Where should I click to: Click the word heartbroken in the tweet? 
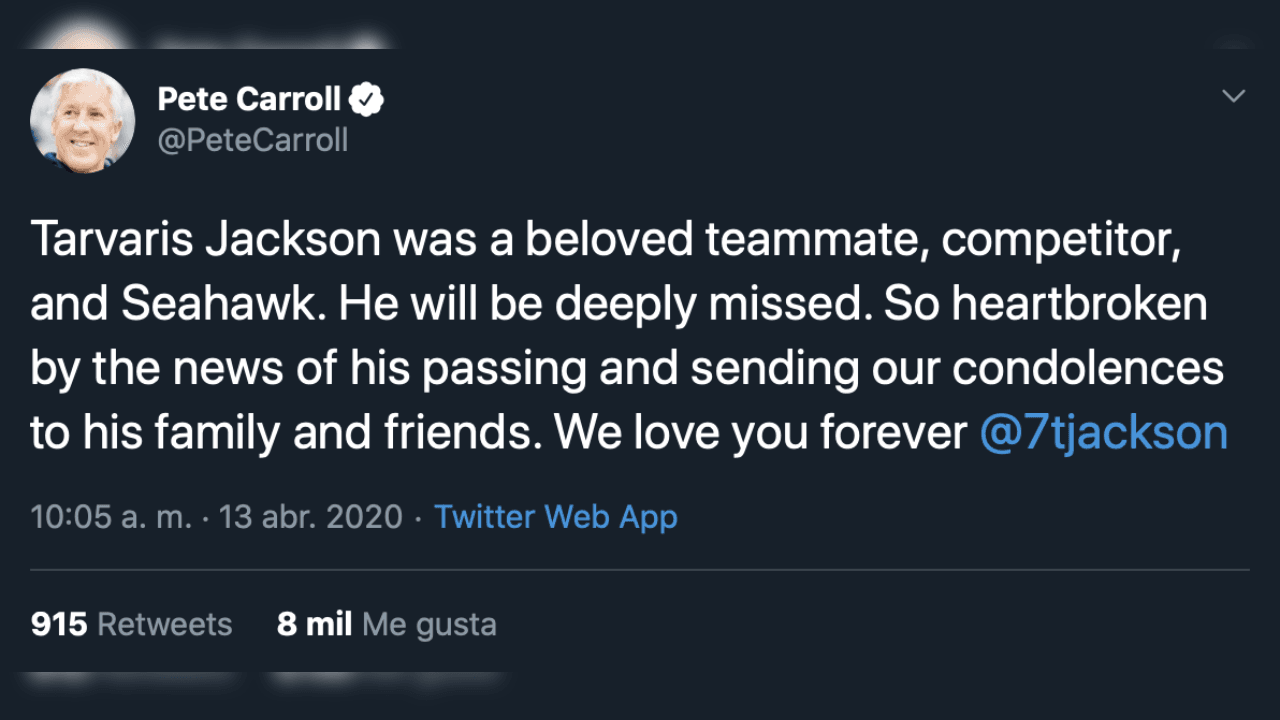1079,304
